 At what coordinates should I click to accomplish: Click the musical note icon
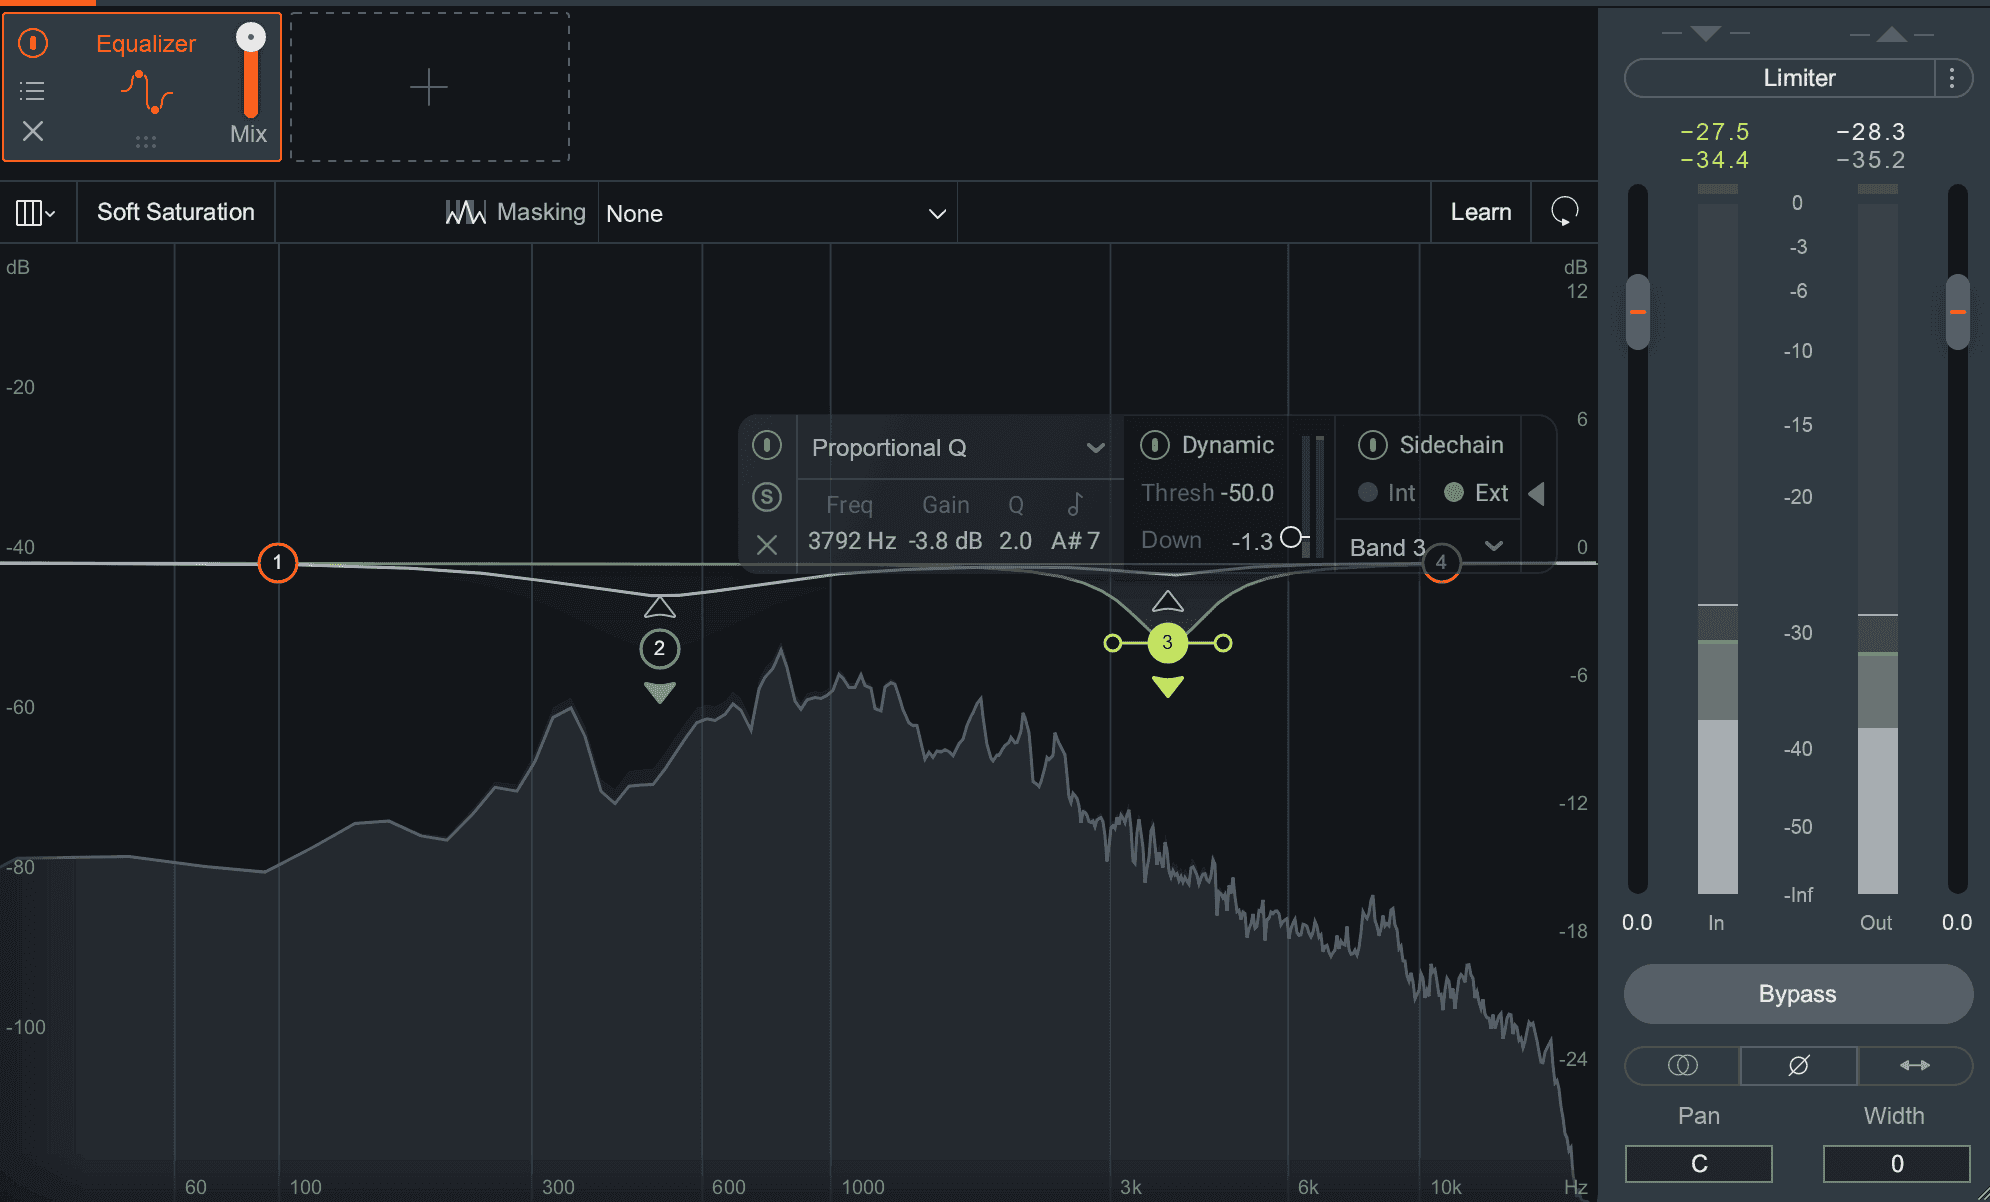[x=1076, y=503]
